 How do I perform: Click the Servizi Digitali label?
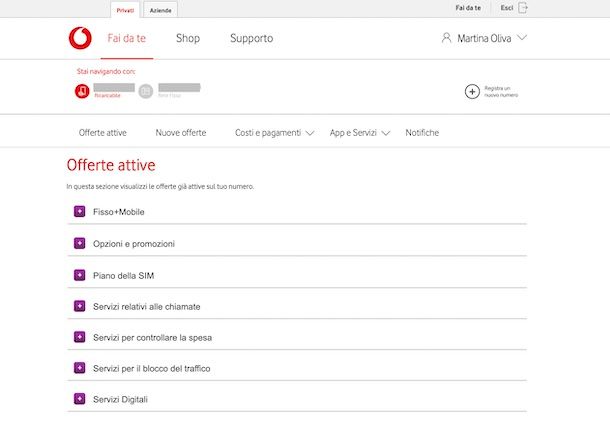[x=120, y=399]
